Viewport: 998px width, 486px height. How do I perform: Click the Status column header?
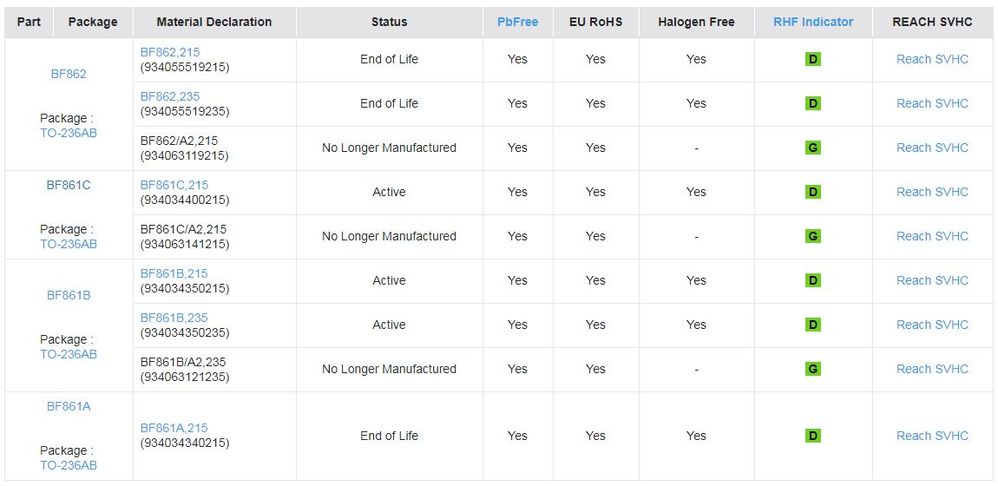point(389,22)
